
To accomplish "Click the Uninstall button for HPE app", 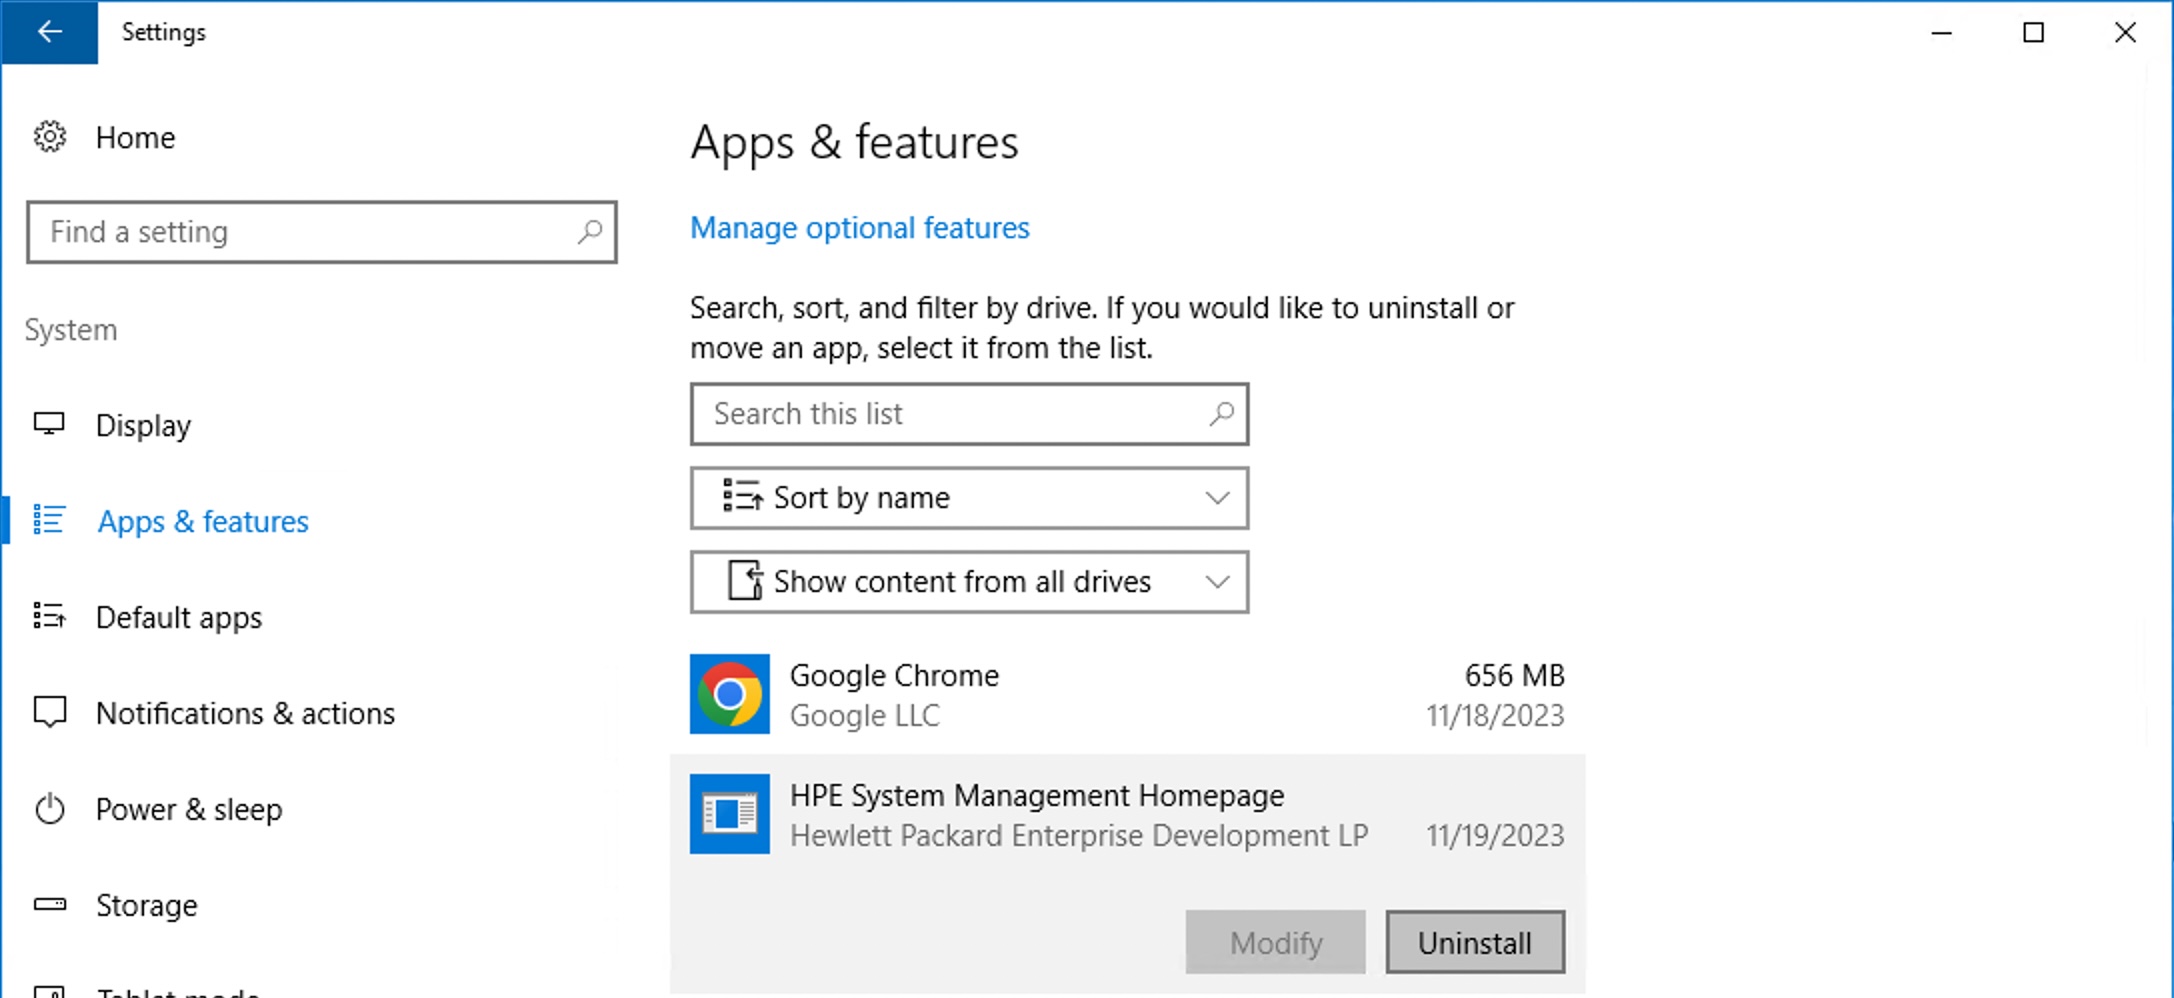I will pos(1475,942).
